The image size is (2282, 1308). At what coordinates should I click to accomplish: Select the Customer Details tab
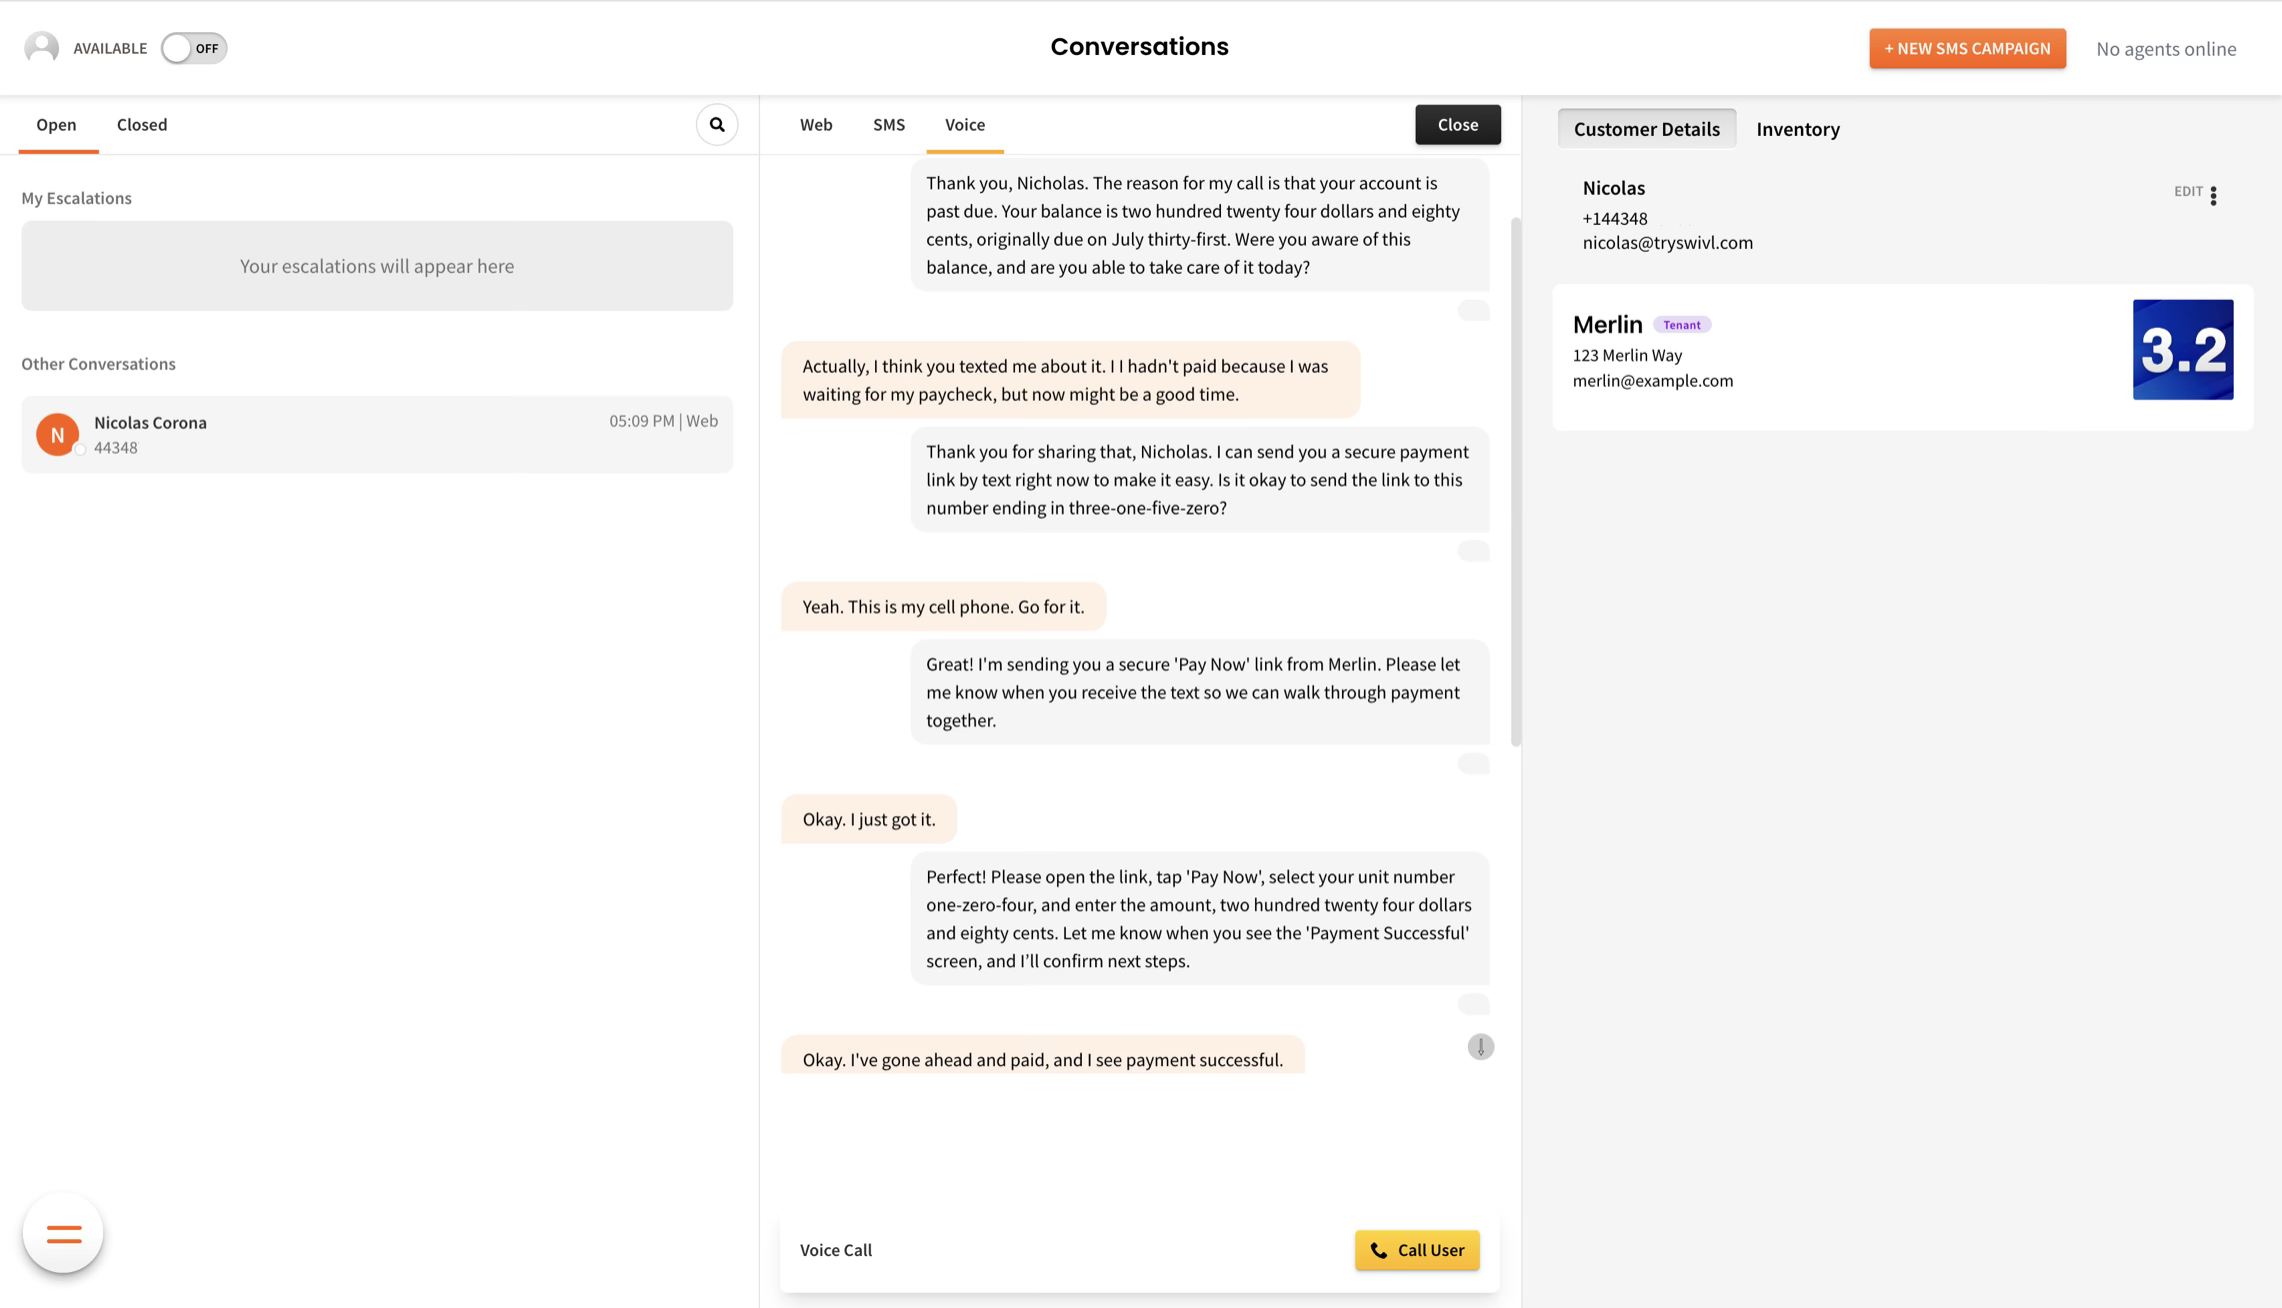point(1646,129)
